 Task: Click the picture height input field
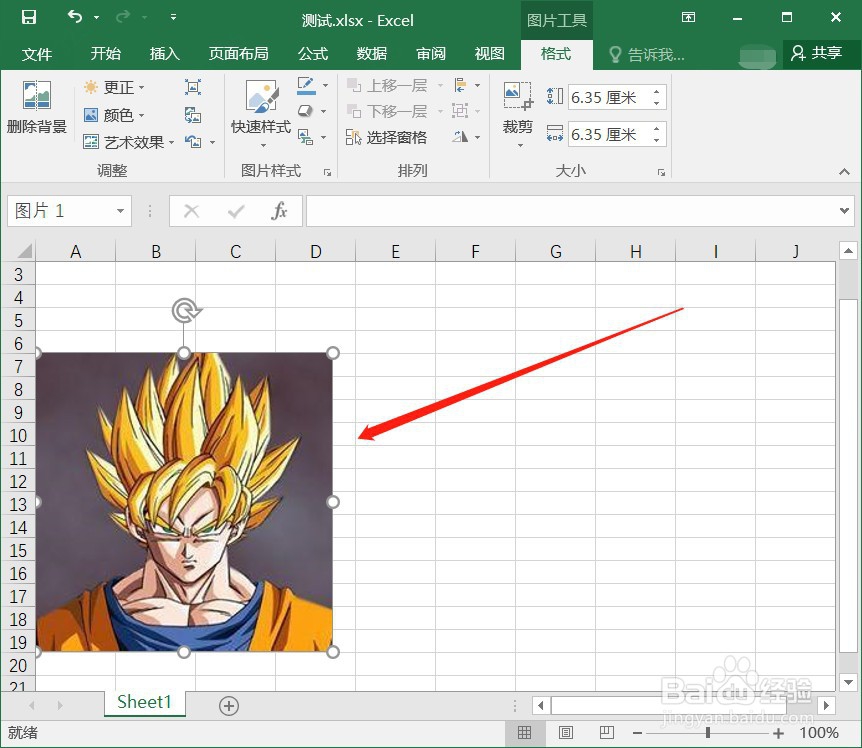tap(611, 97)
